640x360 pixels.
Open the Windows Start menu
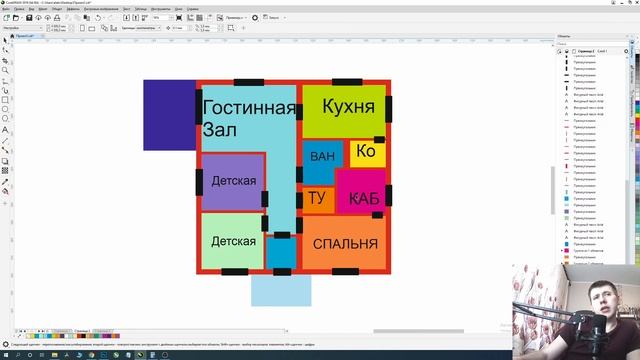click(6, 355)
